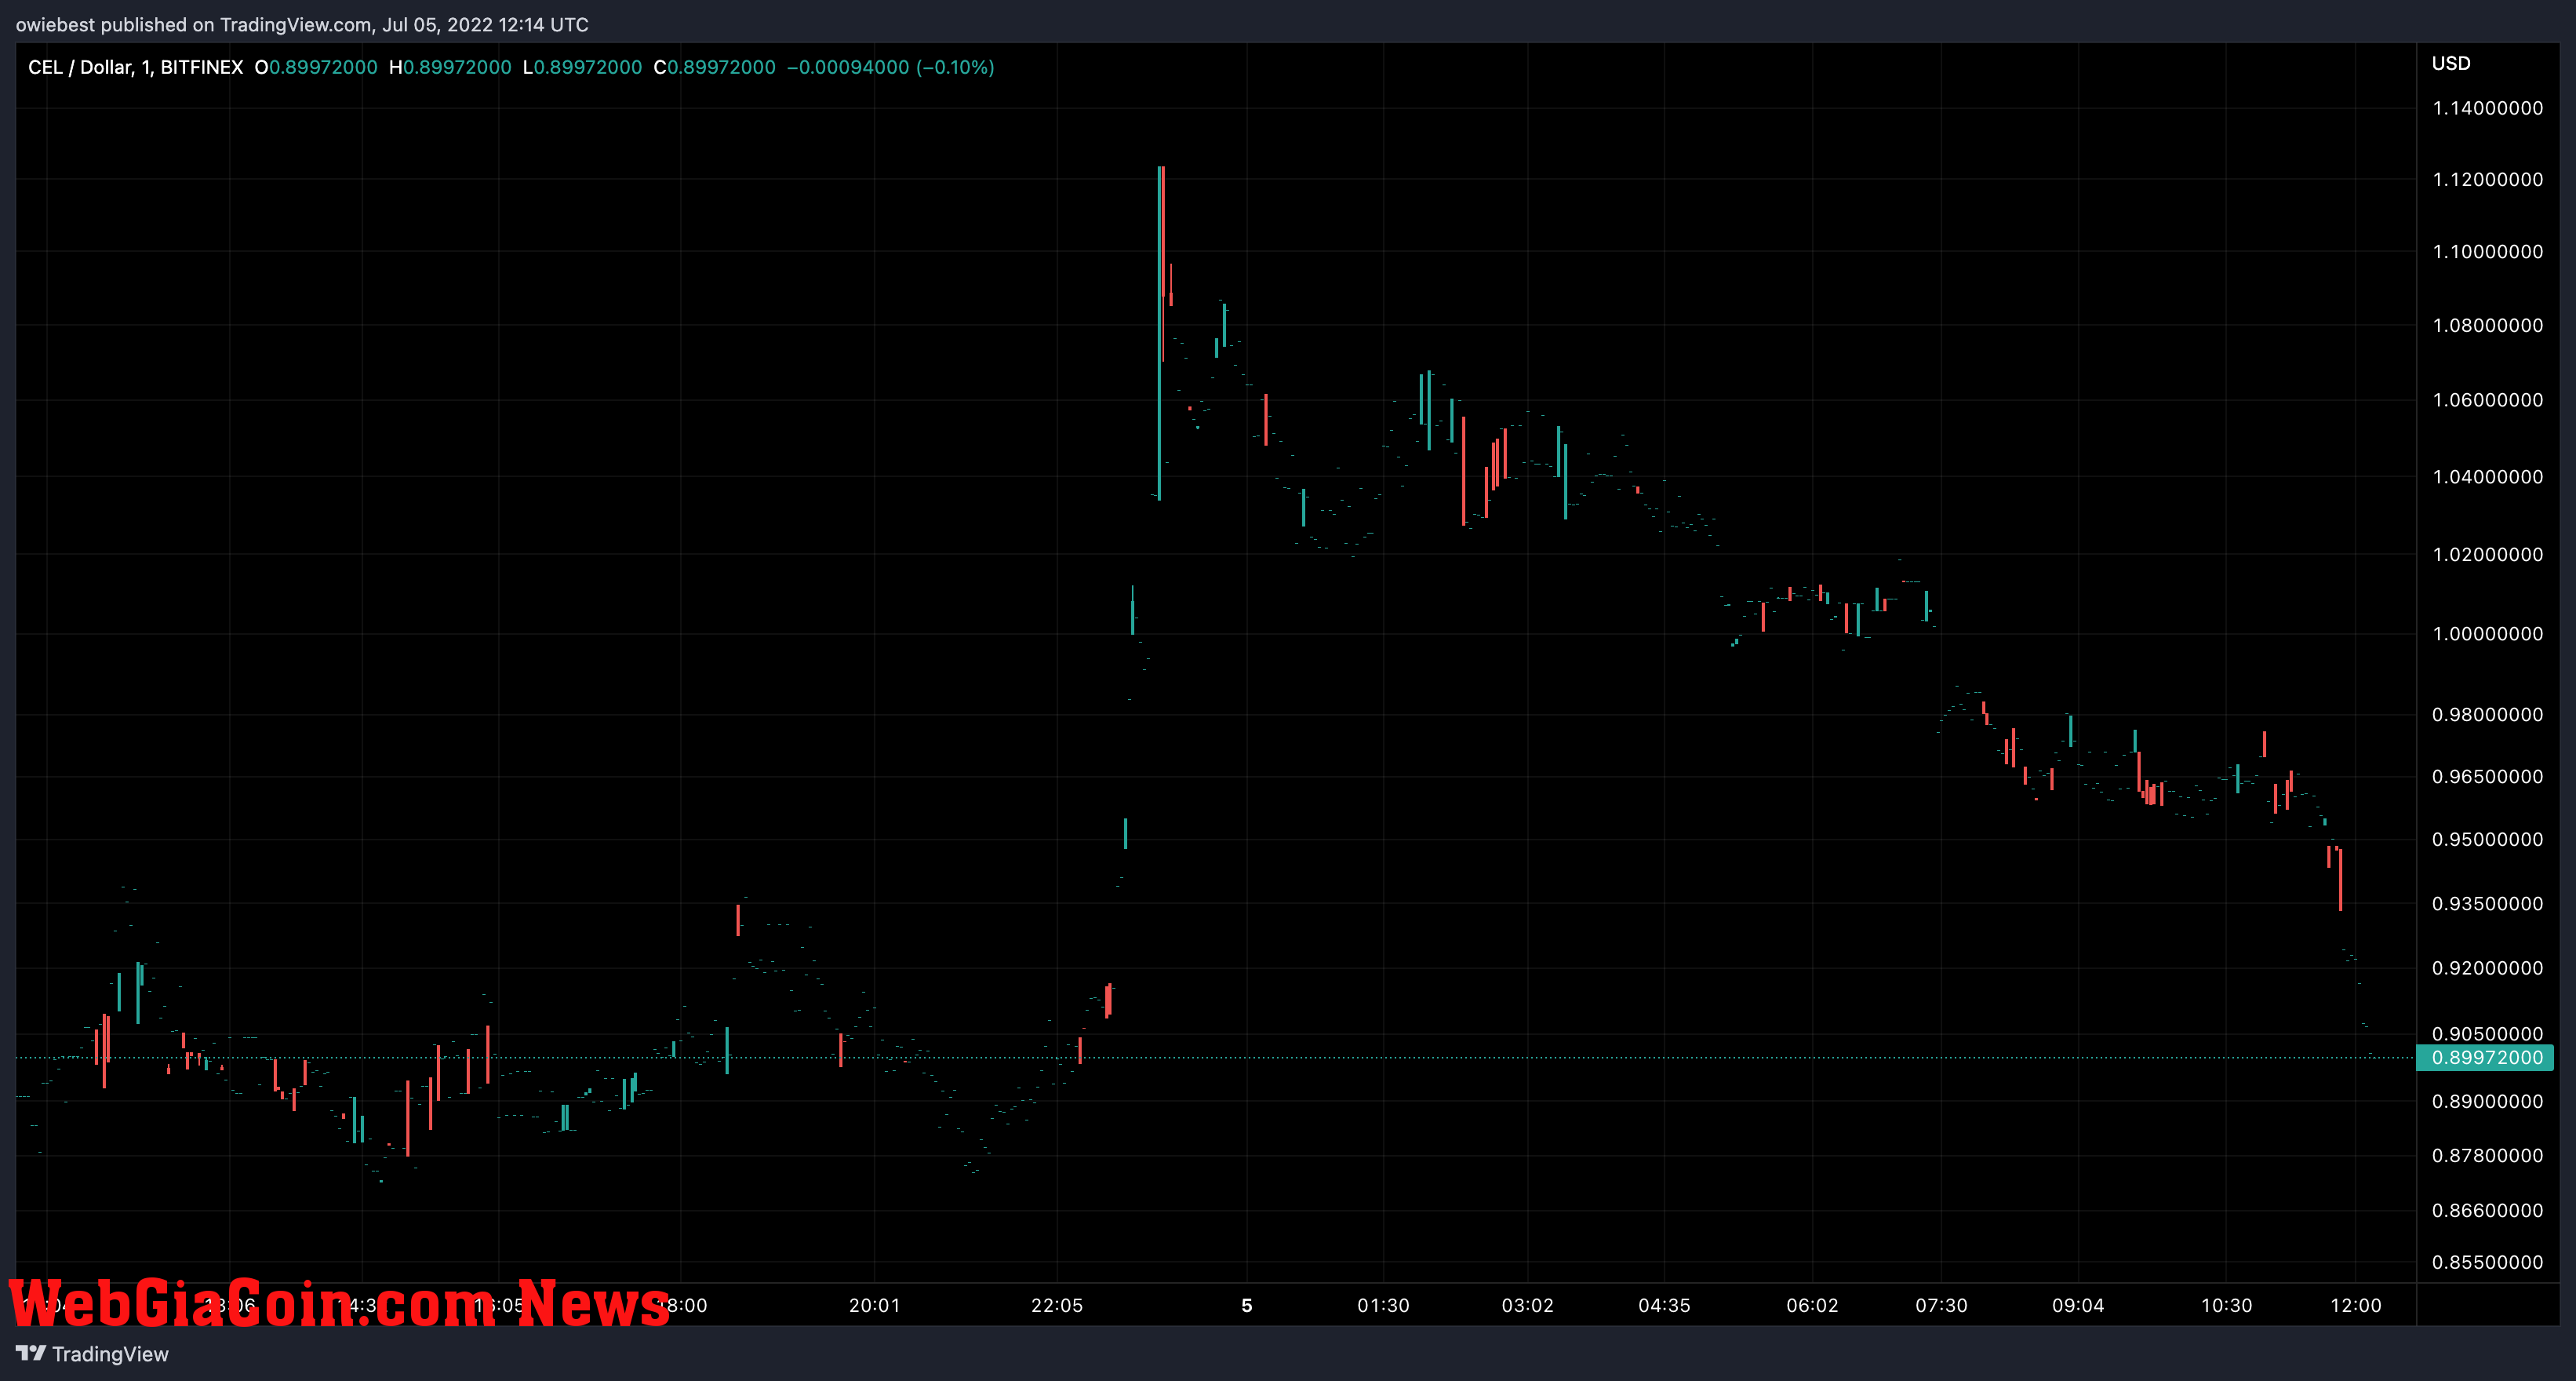
Task: Click the 0.98000000 price axis label
Action: (2487, 714)
